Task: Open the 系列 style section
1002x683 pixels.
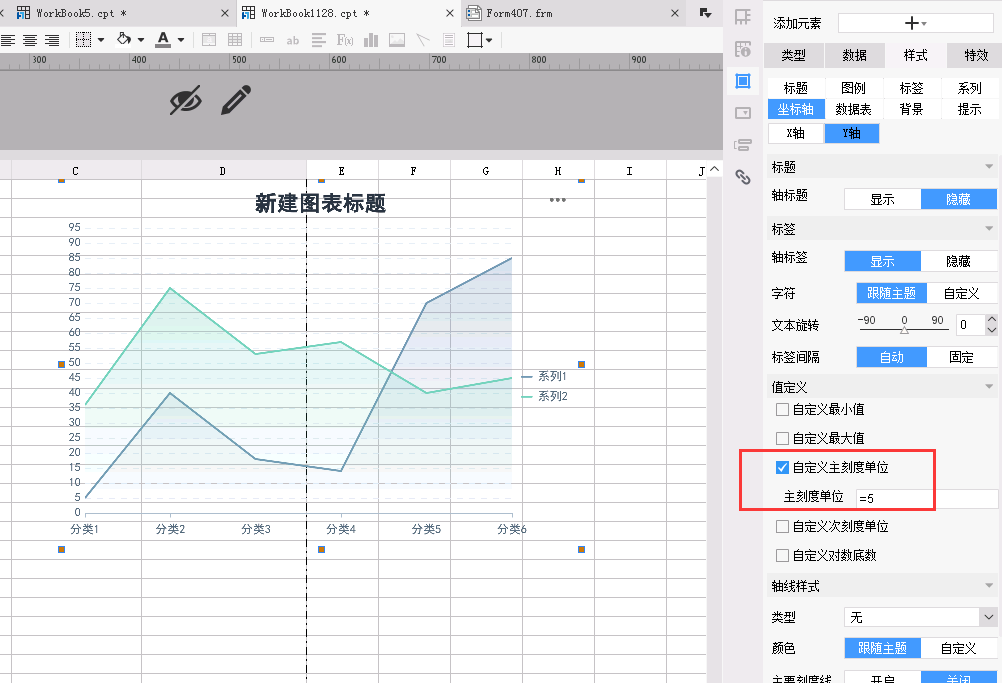Action: pos(969,88)
